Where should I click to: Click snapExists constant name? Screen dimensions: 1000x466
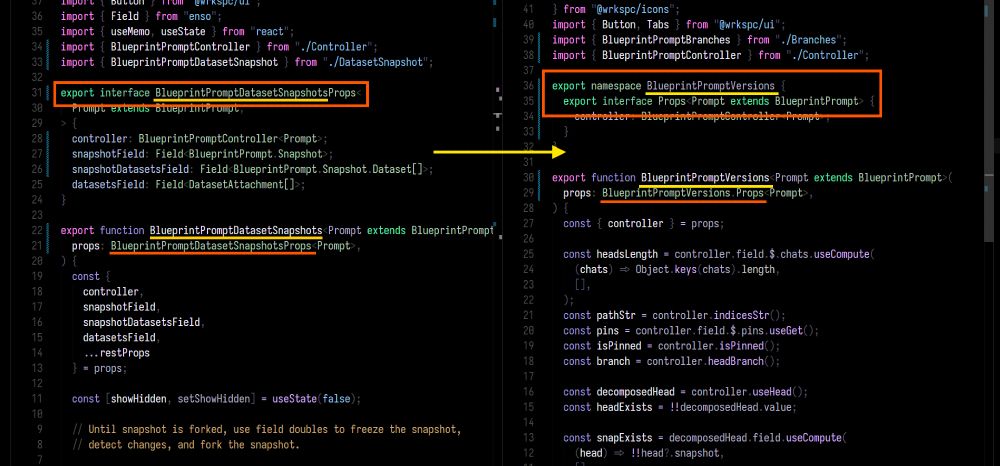624,437
